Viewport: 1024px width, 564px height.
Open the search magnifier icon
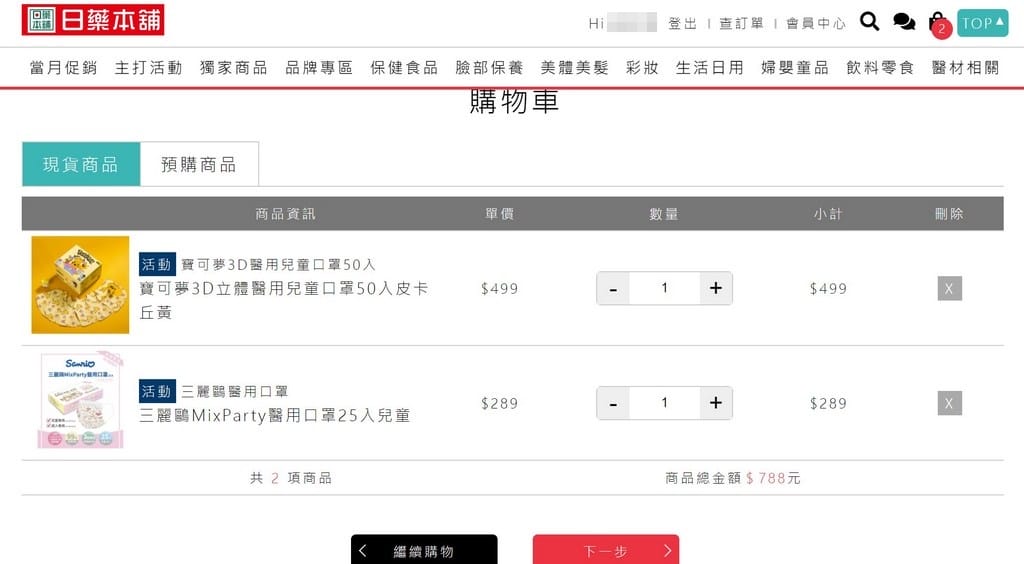869,22
